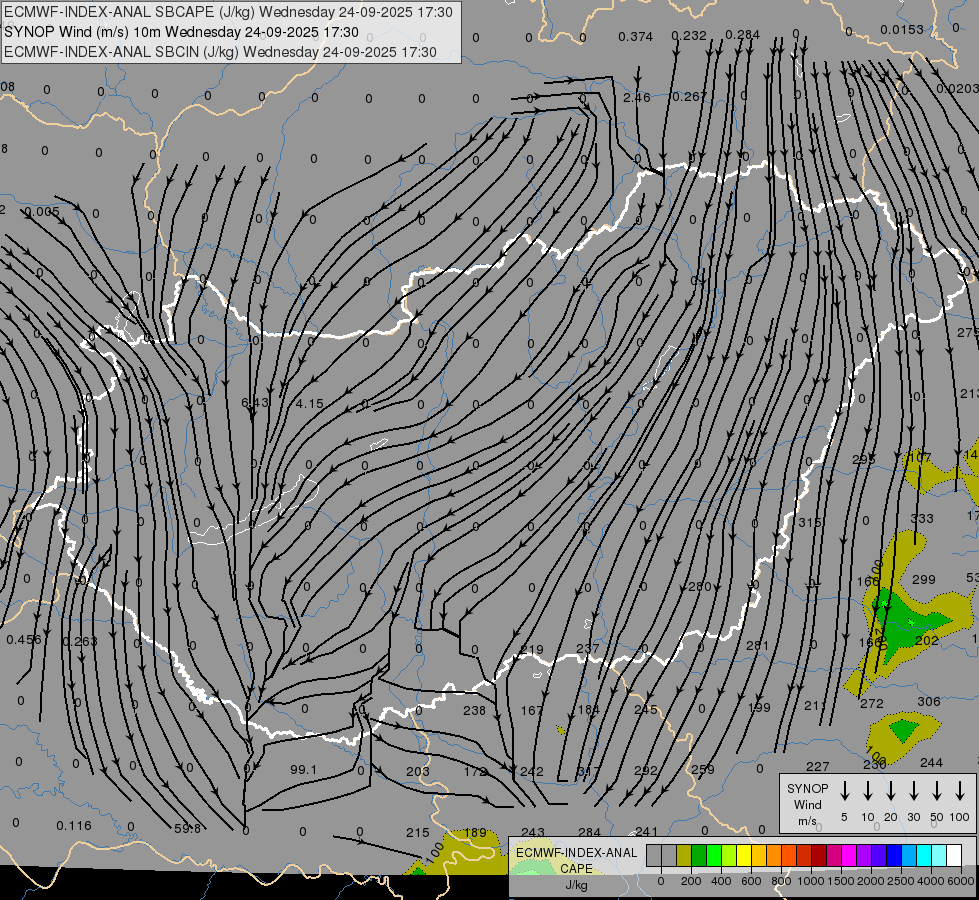Image resolution: width=979 pixels, height=900 pixels.
Task: Click the '333' CAPE map value
Action: [922, 518]
